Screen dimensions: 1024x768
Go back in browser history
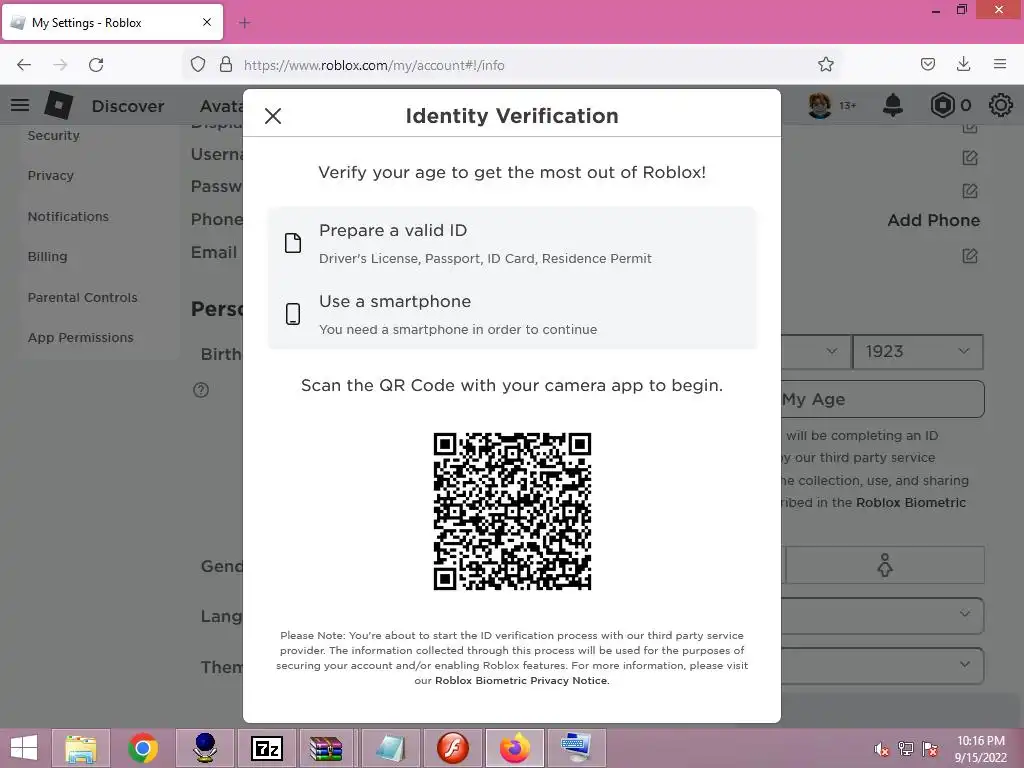[x=24, y=65]
